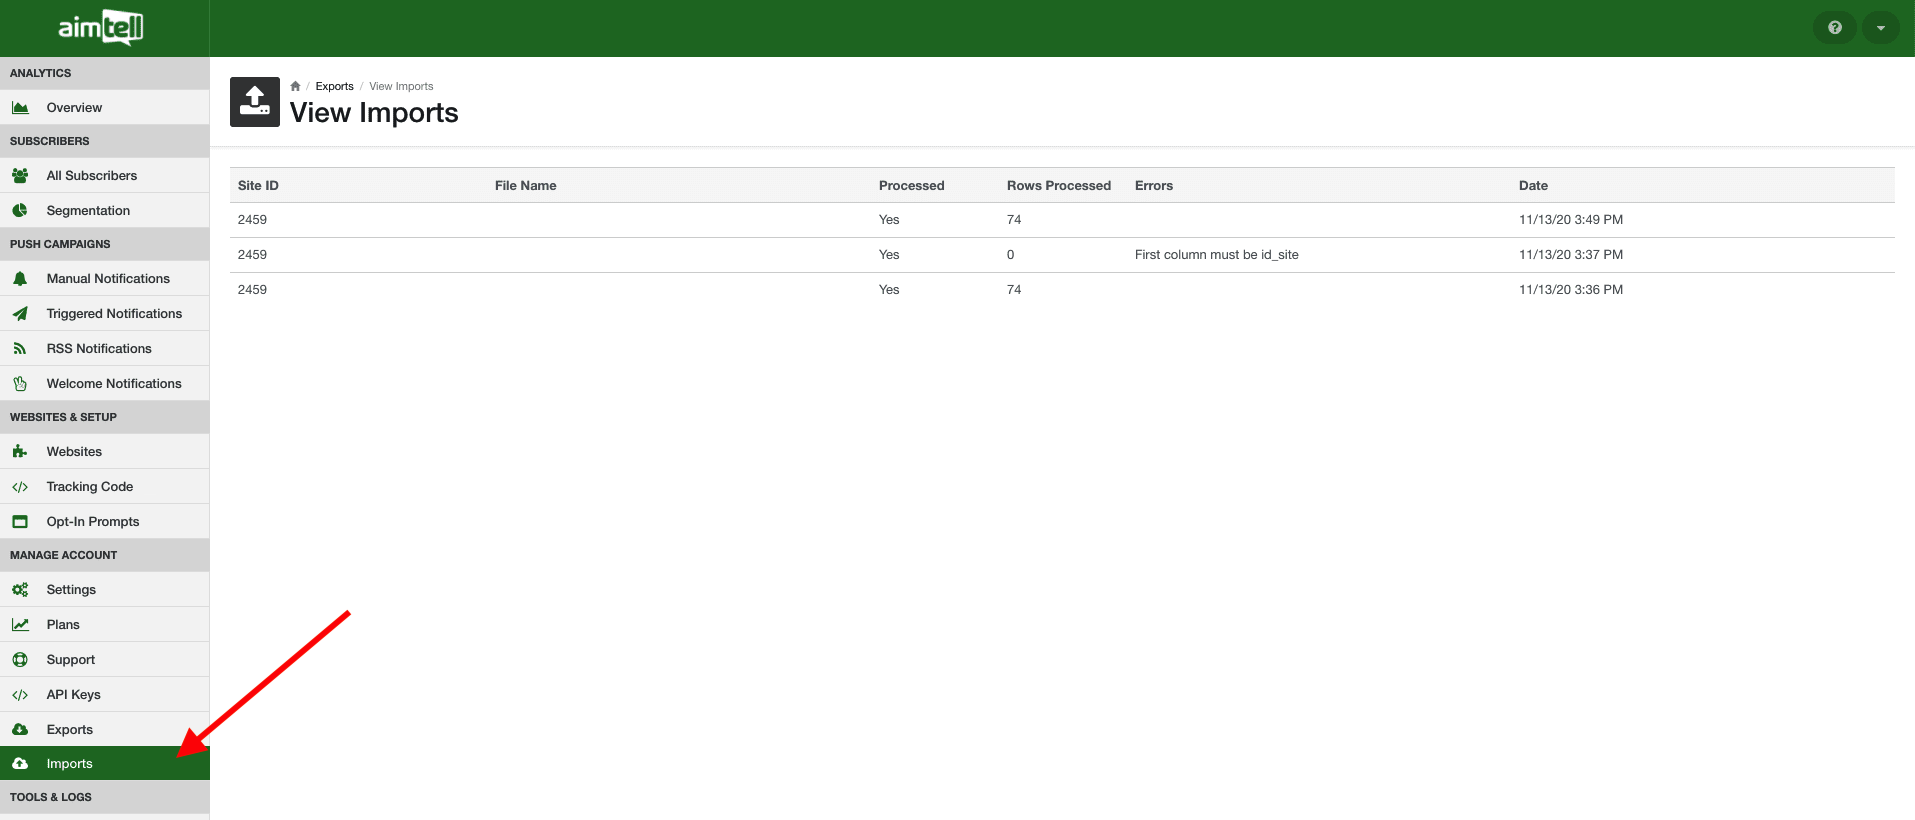This screenshot has width=1915, height=820.
Task: Open API Keys in sidebar
Action: (73, 695)
